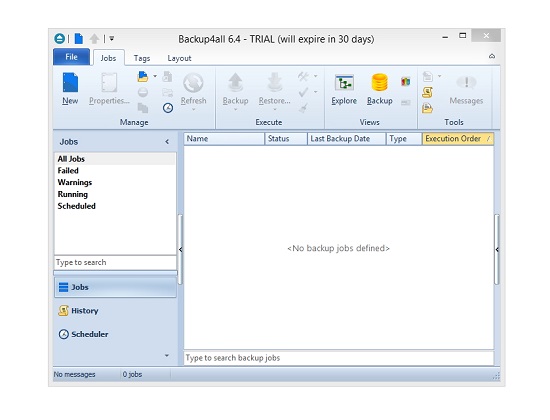This screenshot has height=420, width=550.
Task: Sort by the Execution Order column header
Action: click(458, 139)
